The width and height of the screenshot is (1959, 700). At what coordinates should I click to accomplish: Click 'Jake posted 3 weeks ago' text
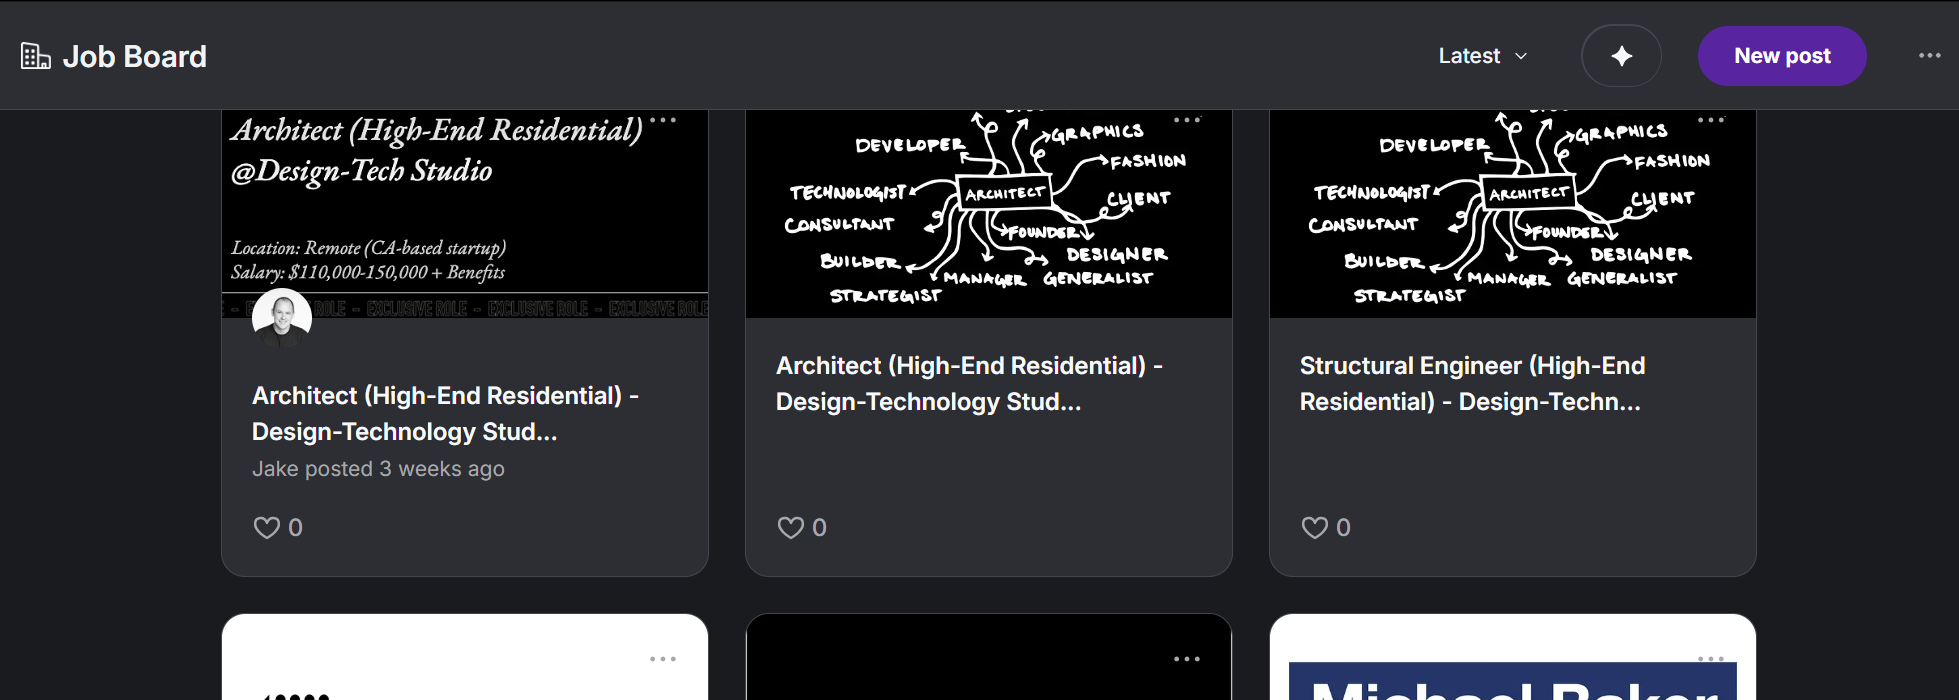pos(378,469)
